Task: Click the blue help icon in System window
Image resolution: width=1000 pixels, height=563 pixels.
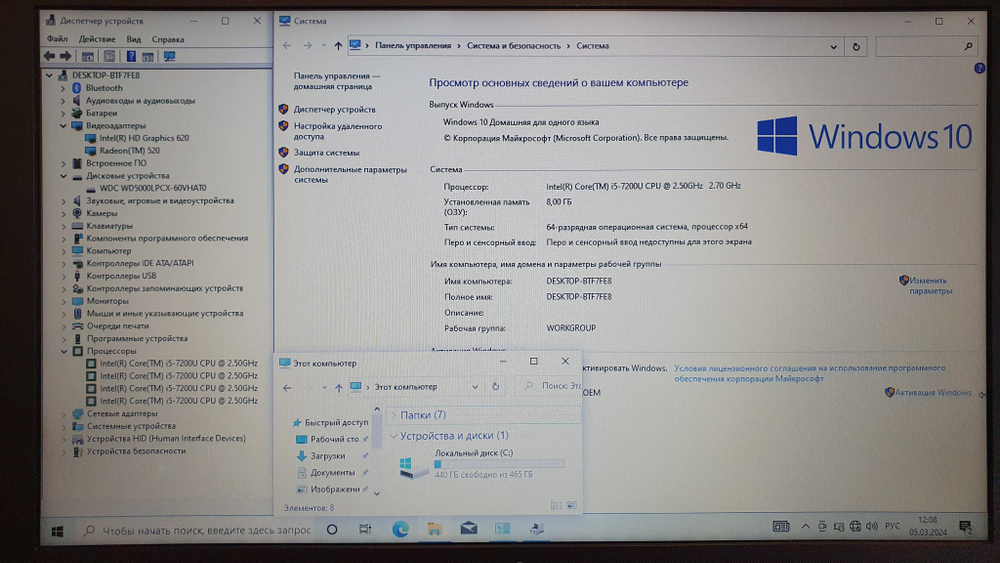Action: pyautogui.click(x=980, y=68)
